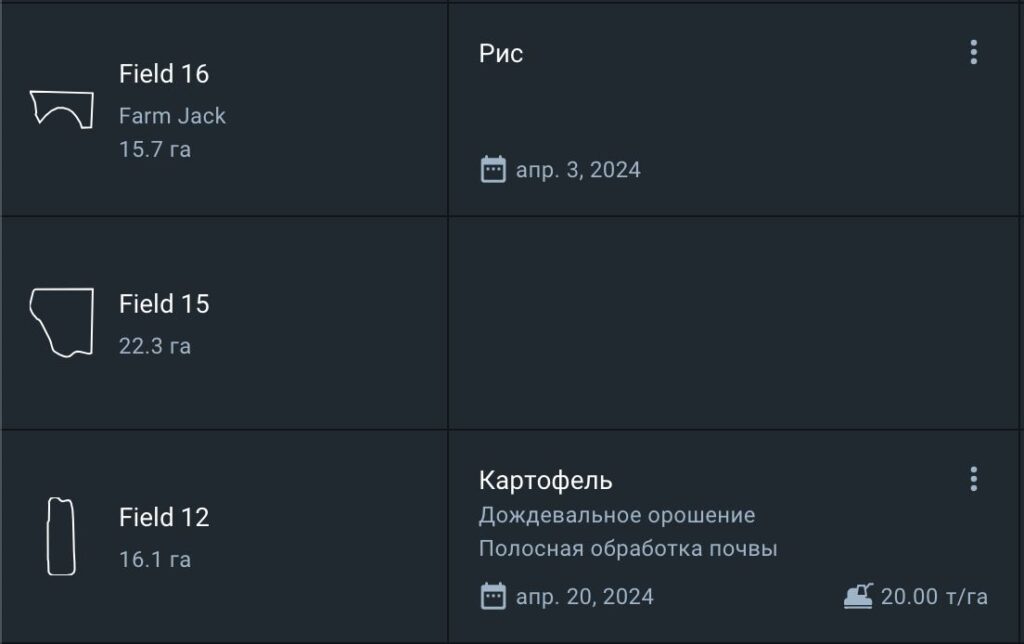Click the Field 12 shape outline icon

(x=60, y=536)
